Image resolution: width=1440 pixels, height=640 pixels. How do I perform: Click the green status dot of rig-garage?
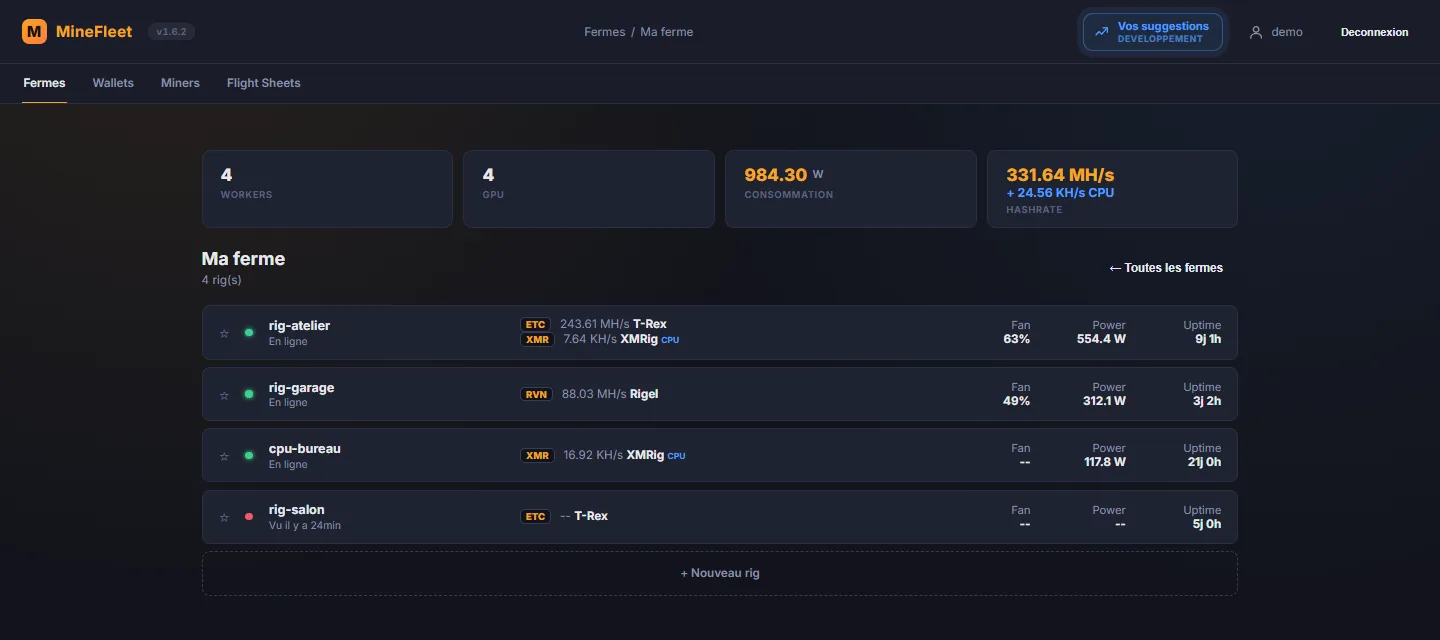coord(249,394)
